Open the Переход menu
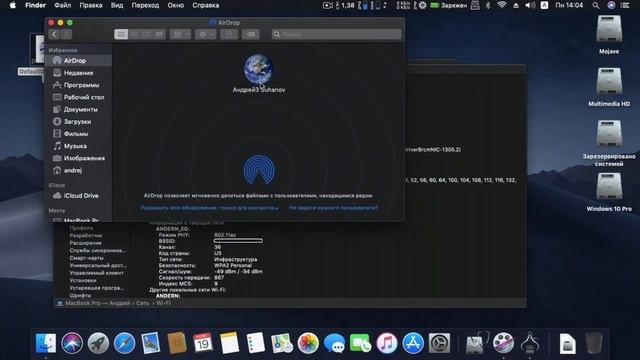Image resolution: width=640 pixels, height=360 pixels. coord(145,5)
